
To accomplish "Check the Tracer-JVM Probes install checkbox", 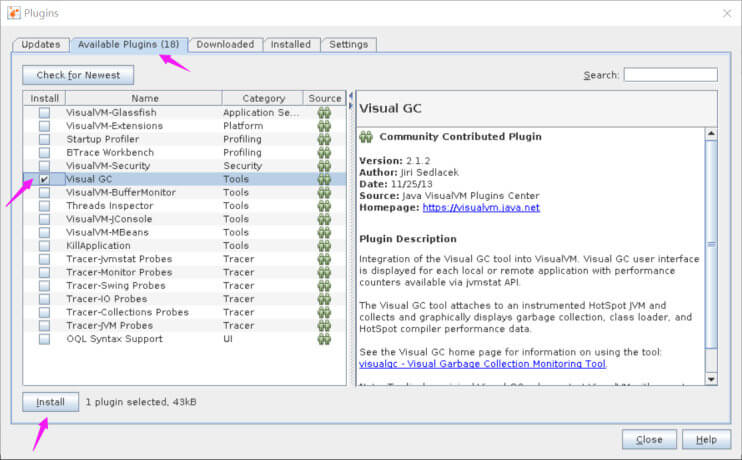I will tap(44, 326).
